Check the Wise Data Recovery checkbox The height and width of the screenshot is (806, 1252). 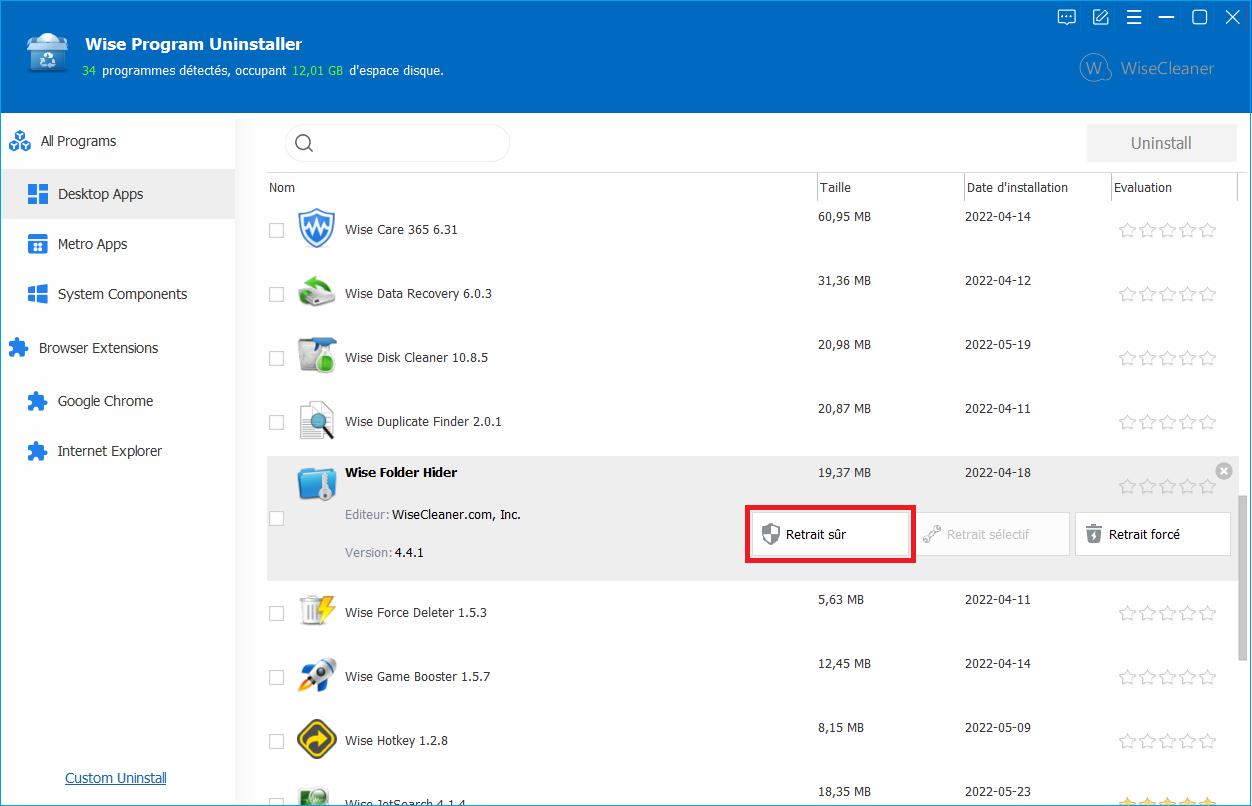coord(277,294)
